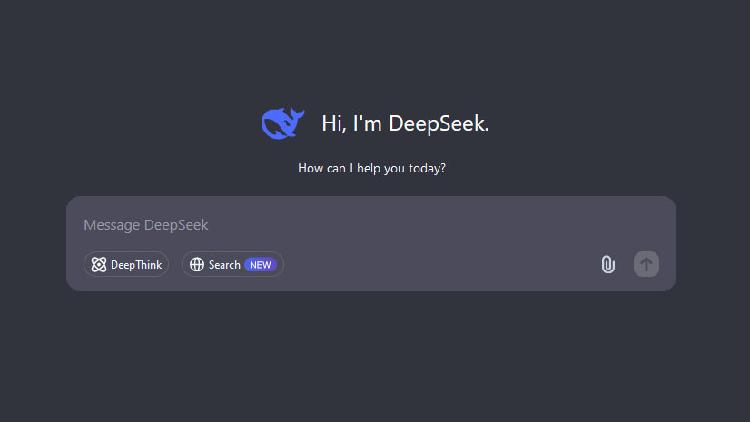Enable the Search web toggle

[x=232, y=265]
